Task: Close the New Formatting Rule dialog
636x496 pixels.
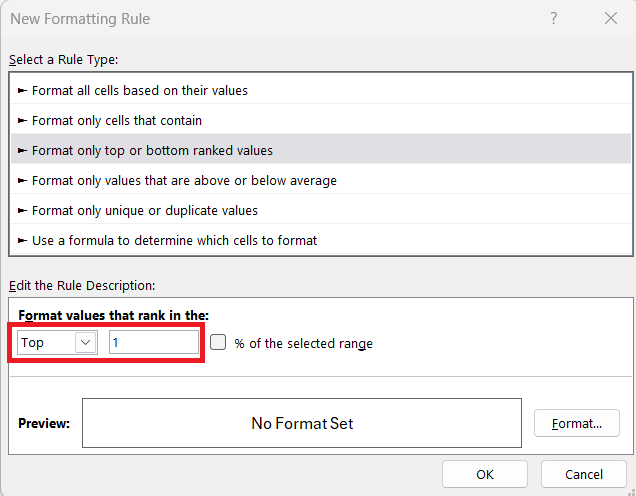Action: click(x=610, y=18)
